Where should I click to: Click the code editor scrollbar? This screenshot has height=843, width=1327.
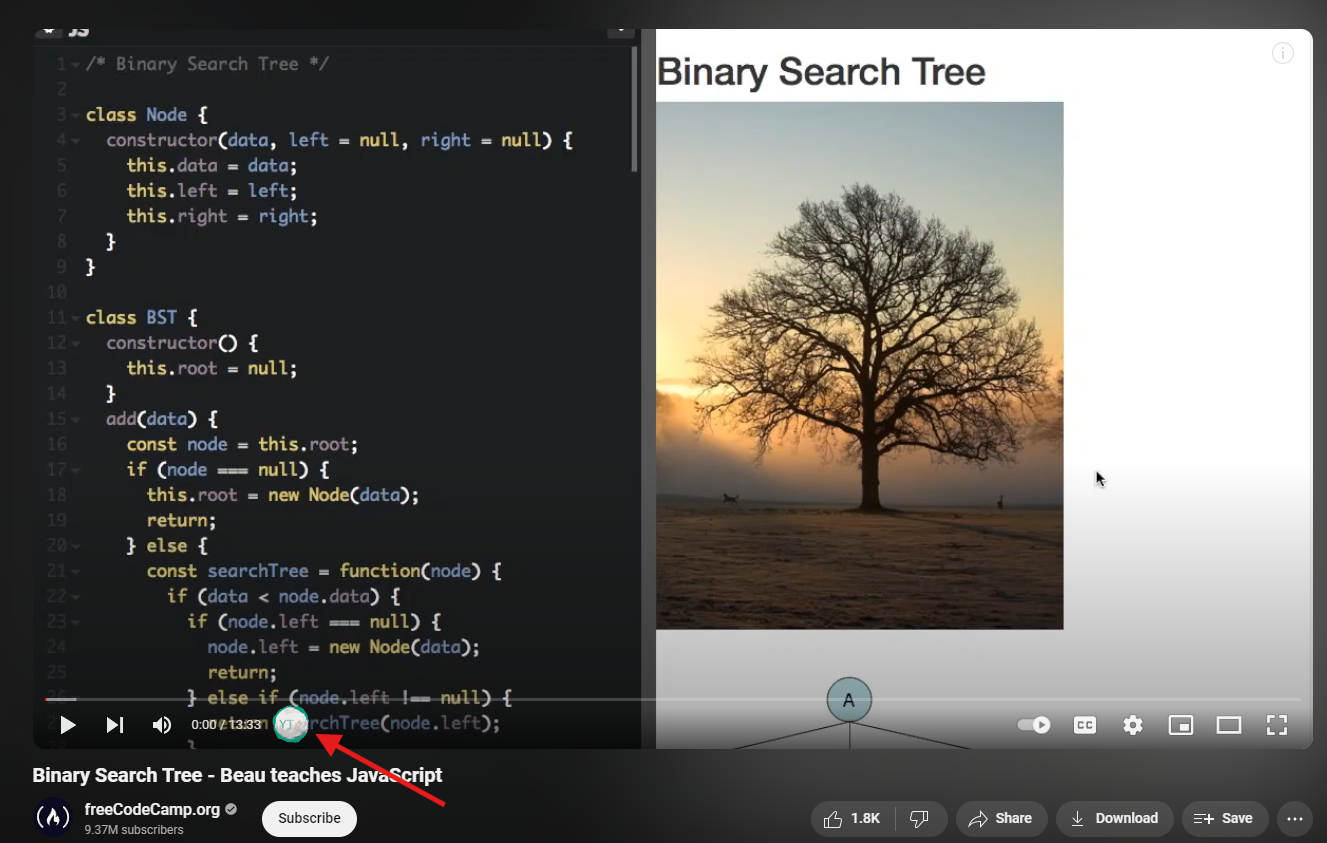(634, 110)
